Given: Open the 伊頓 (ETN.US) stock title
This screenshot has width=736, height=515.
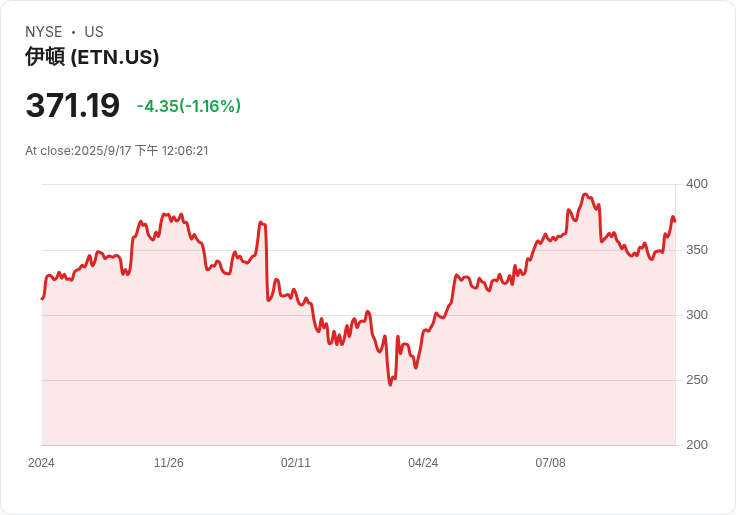Looking at the screenshot, I should (92, 58).
